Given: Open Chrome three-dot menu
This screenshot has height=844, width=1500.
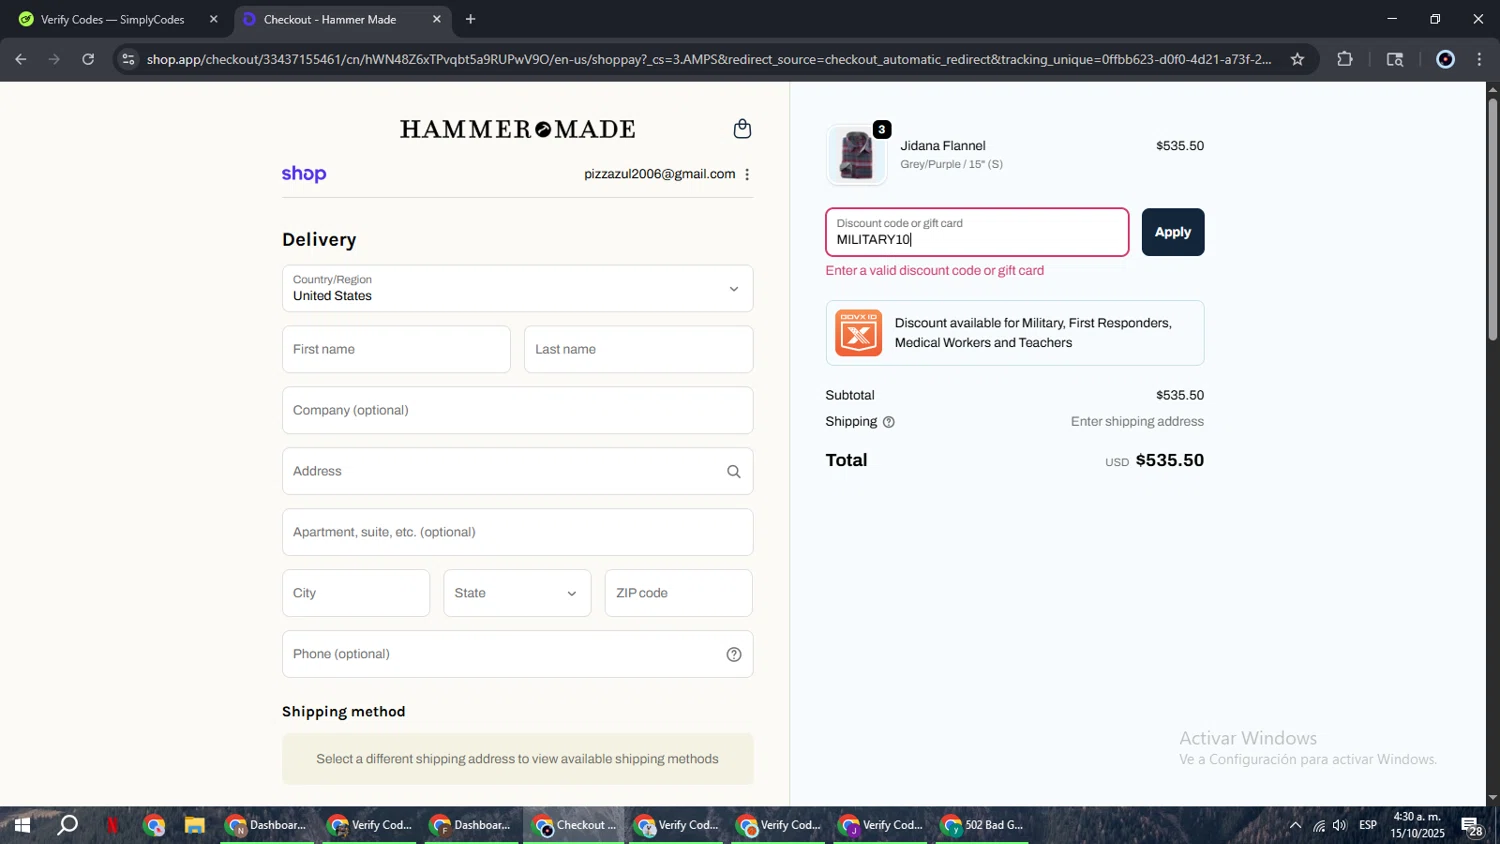Looking at the screenshot, I should click(x=1479, y=59).
